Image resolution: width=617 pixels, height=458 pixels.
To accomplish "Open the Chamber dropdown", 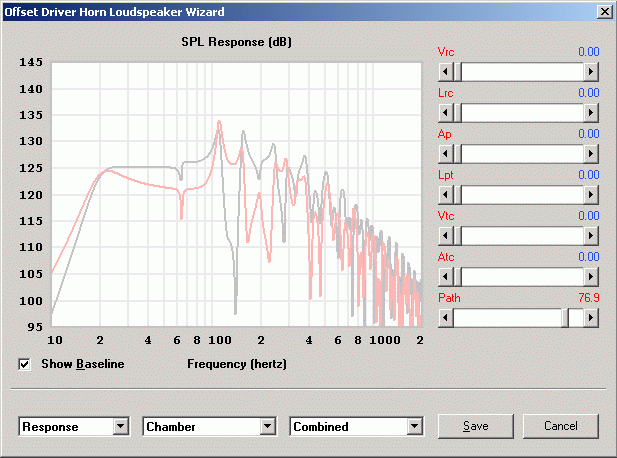I will click(x=268, y=426).
